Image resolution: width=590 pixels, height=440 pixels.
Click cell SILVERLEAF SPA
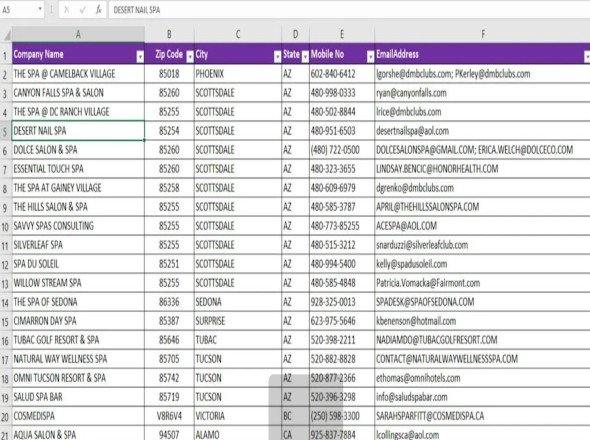click(x=78, y=245)
